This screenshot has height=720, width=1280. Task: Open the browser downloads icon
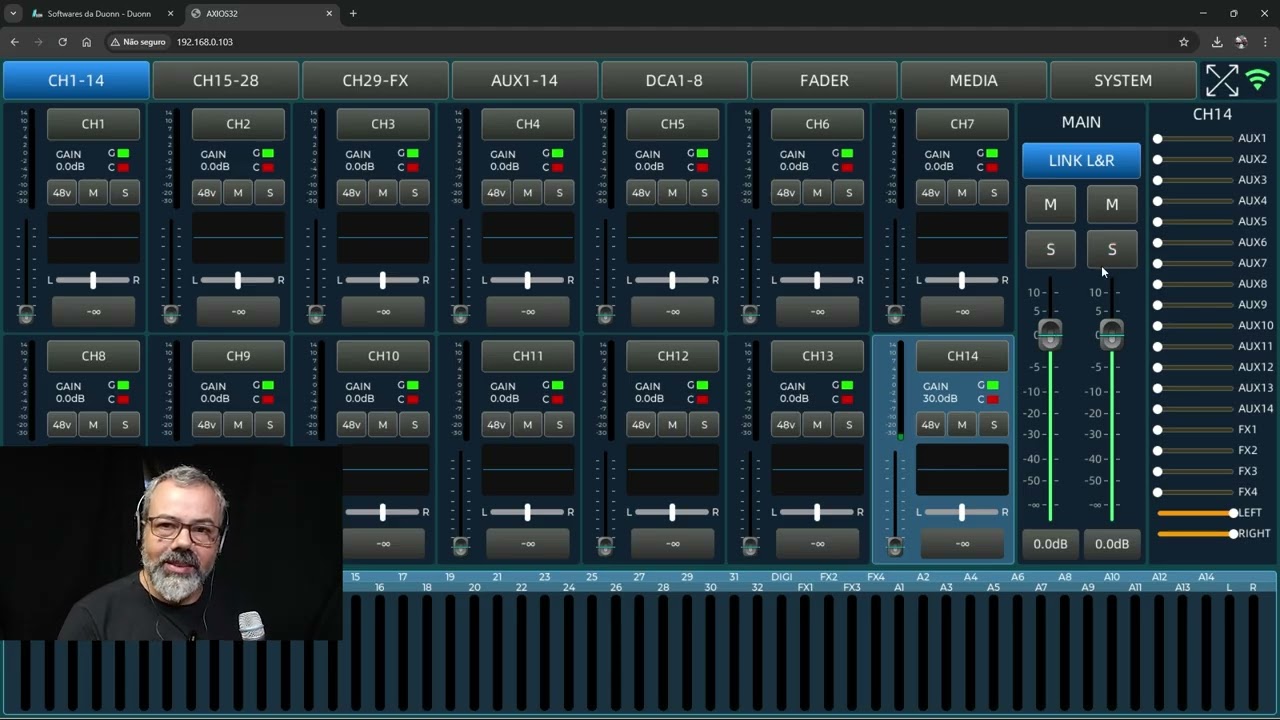pos(1217,42)
